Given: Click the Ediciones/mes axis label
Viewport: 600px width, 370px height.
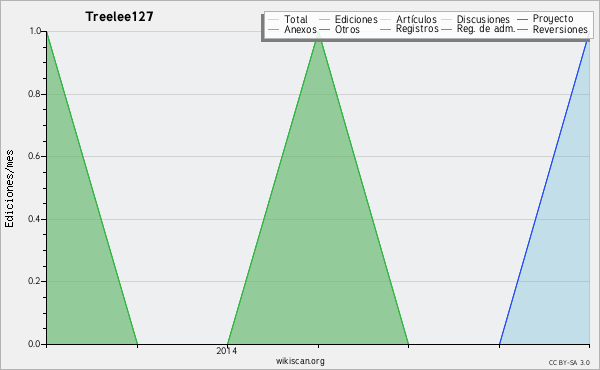Looking at the screenshot, I should click(x=9, y=189).
